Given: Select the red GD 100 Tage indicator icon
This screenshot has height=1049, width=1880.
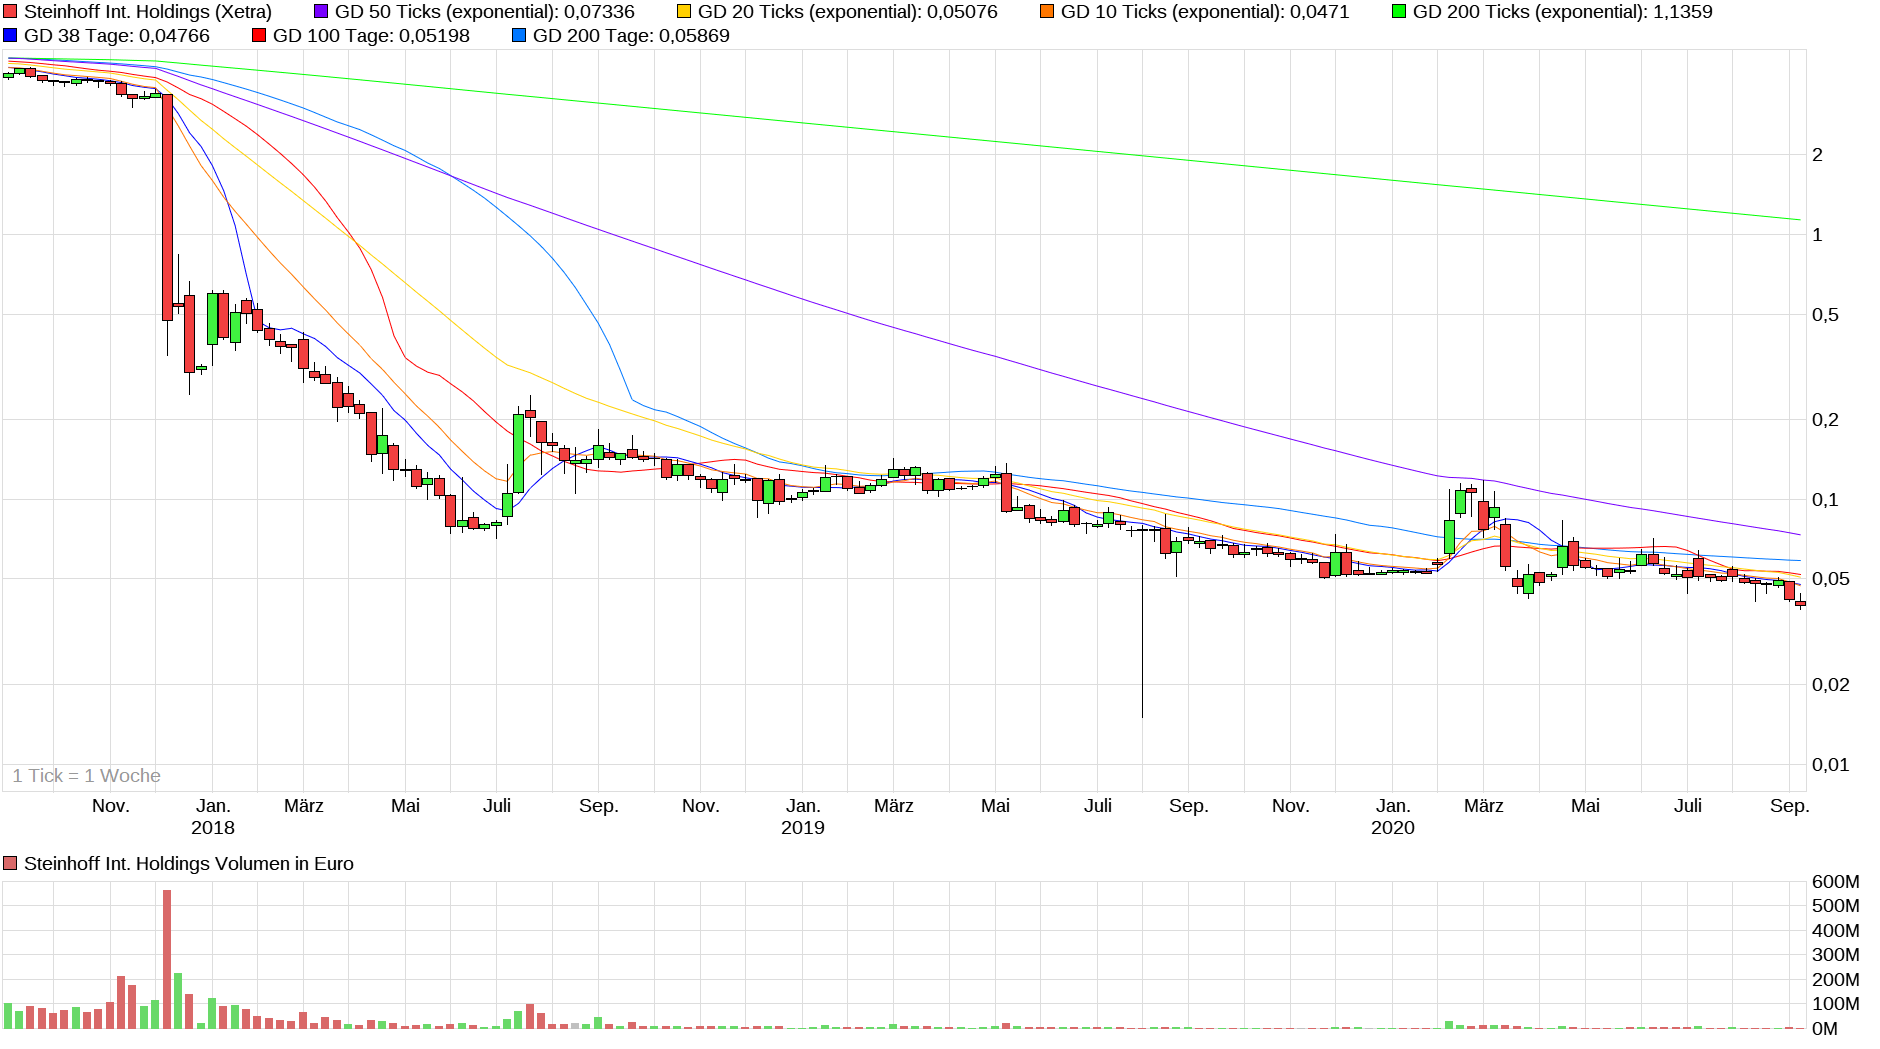Looking at the screenshot, I should pyautogui.click(x=258, y=35).
